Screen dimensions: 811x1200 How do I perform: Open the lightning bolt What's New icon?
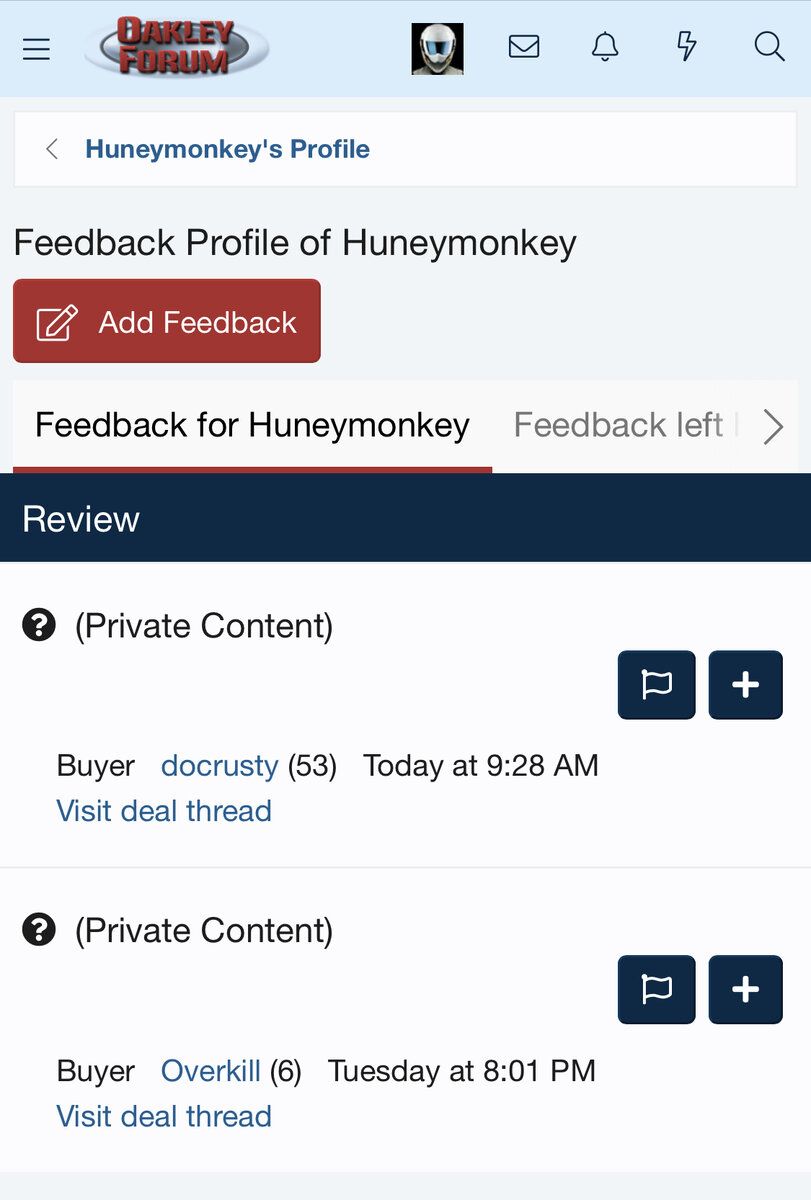(687, 47)
